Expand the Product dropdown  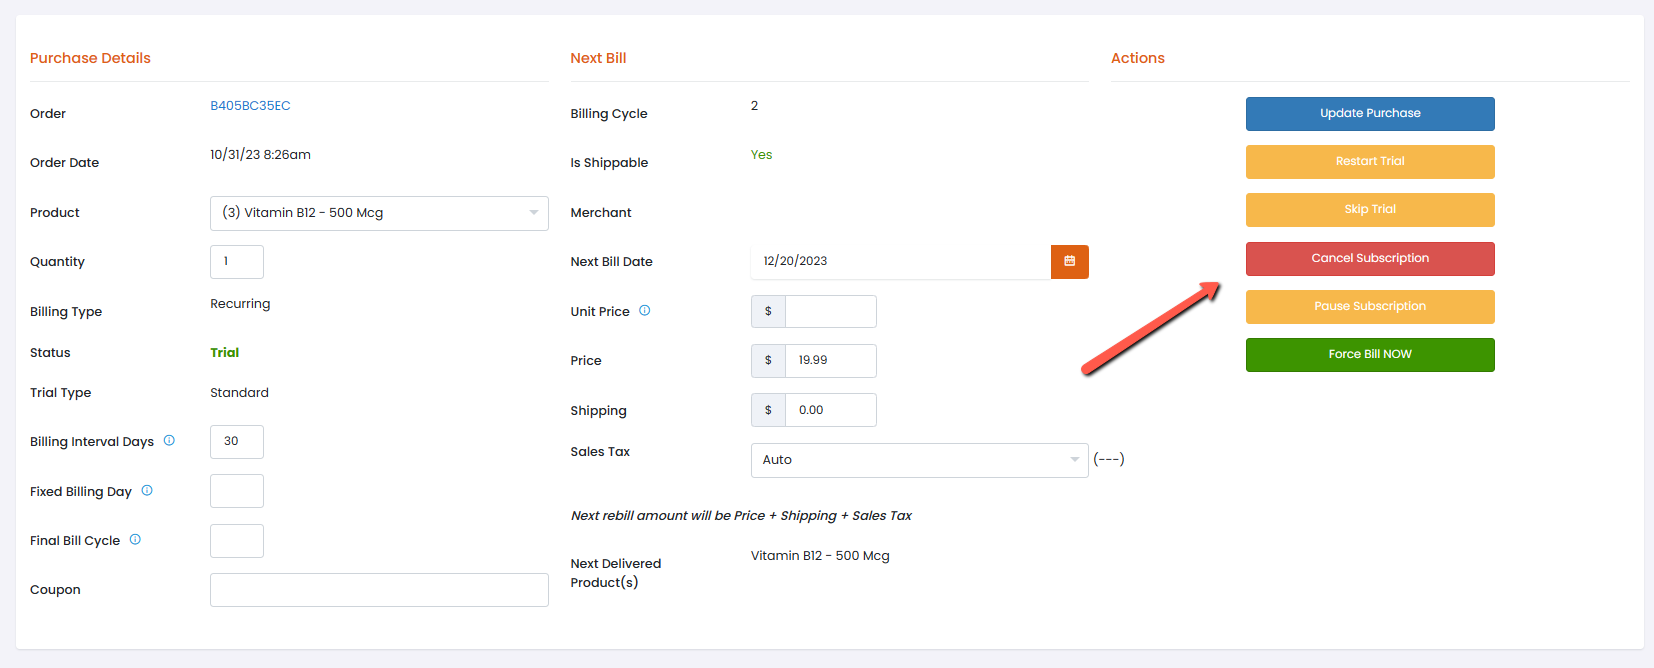[379, 213]
